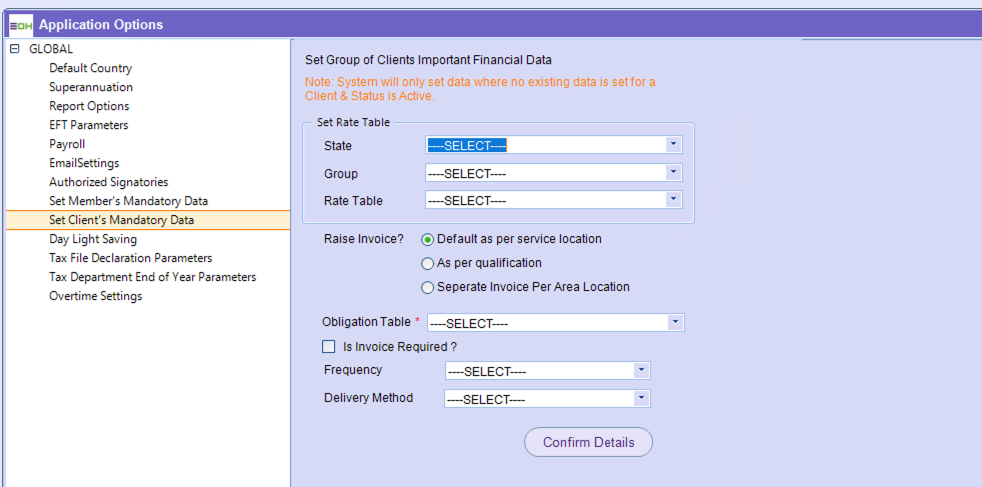Navigate to Overtime Settings
The height and width of the screenshot is (487, 982).
point(95,296)
